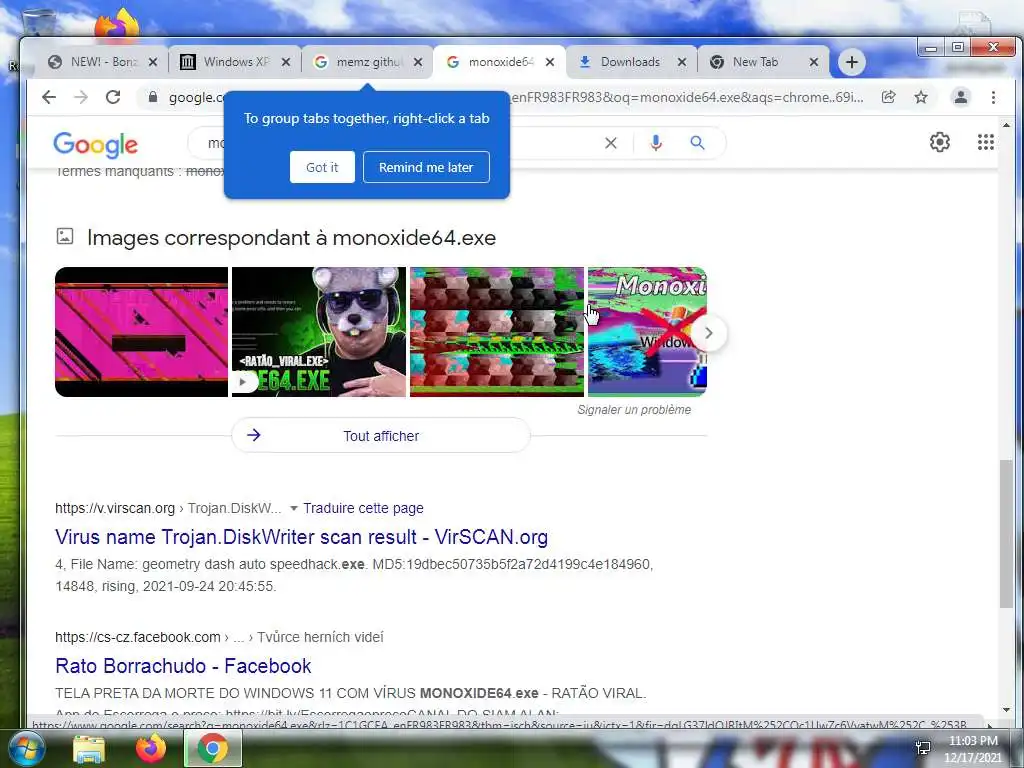Screen dimensions: 1024x768
Task: Close the NEW! - Bonz tab
Action: point(153,62)
